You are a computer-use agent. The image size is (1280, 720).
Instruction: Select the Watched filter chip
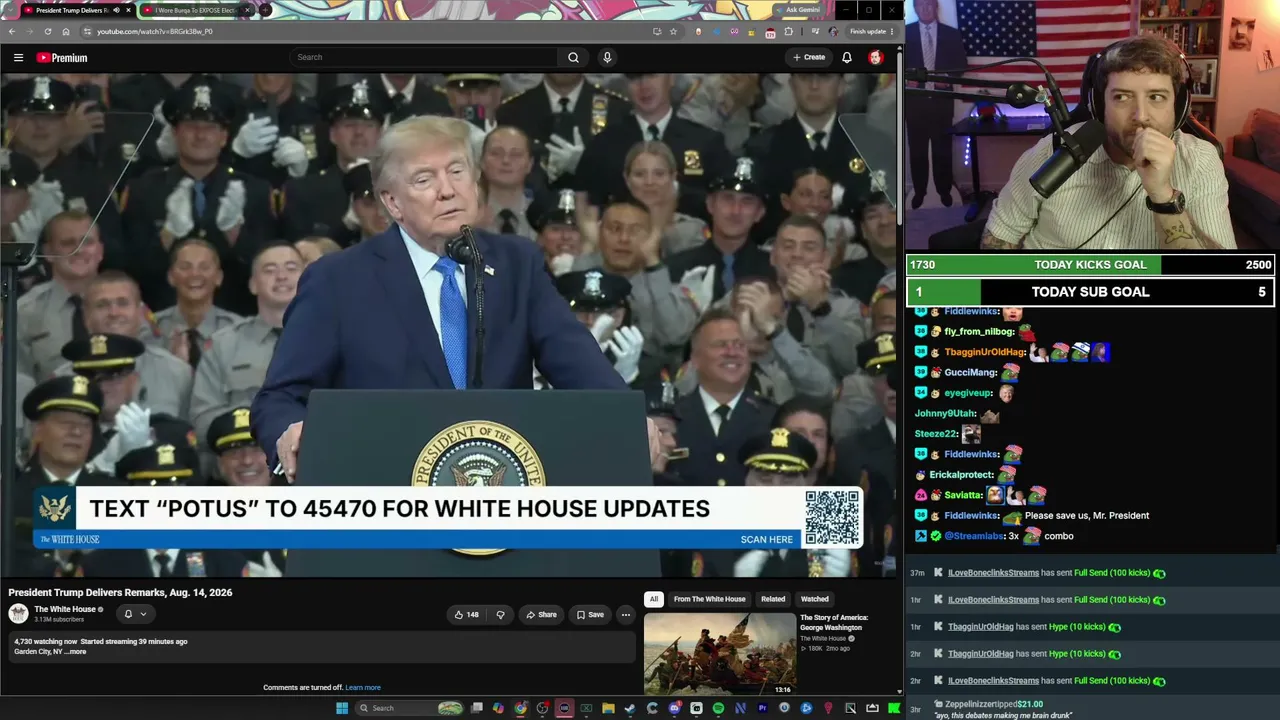(814, 599)
